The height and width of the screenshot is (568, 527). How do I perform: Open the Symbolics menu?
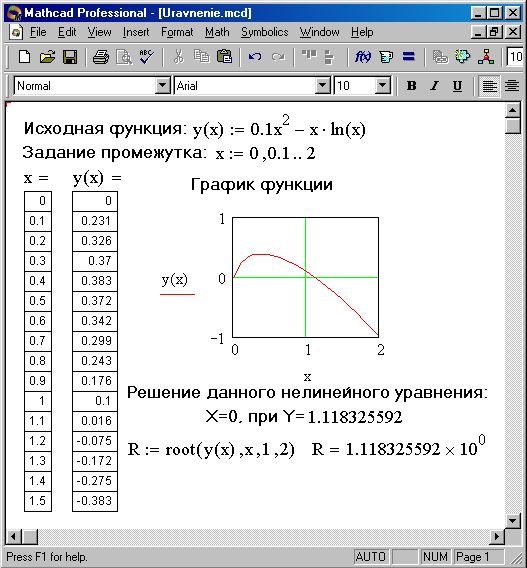(x=265, y=32)
